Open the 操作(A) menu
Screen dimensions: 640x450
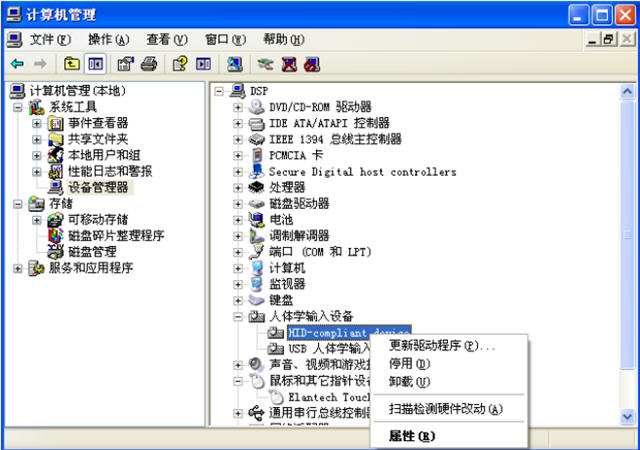pos(109,40)
